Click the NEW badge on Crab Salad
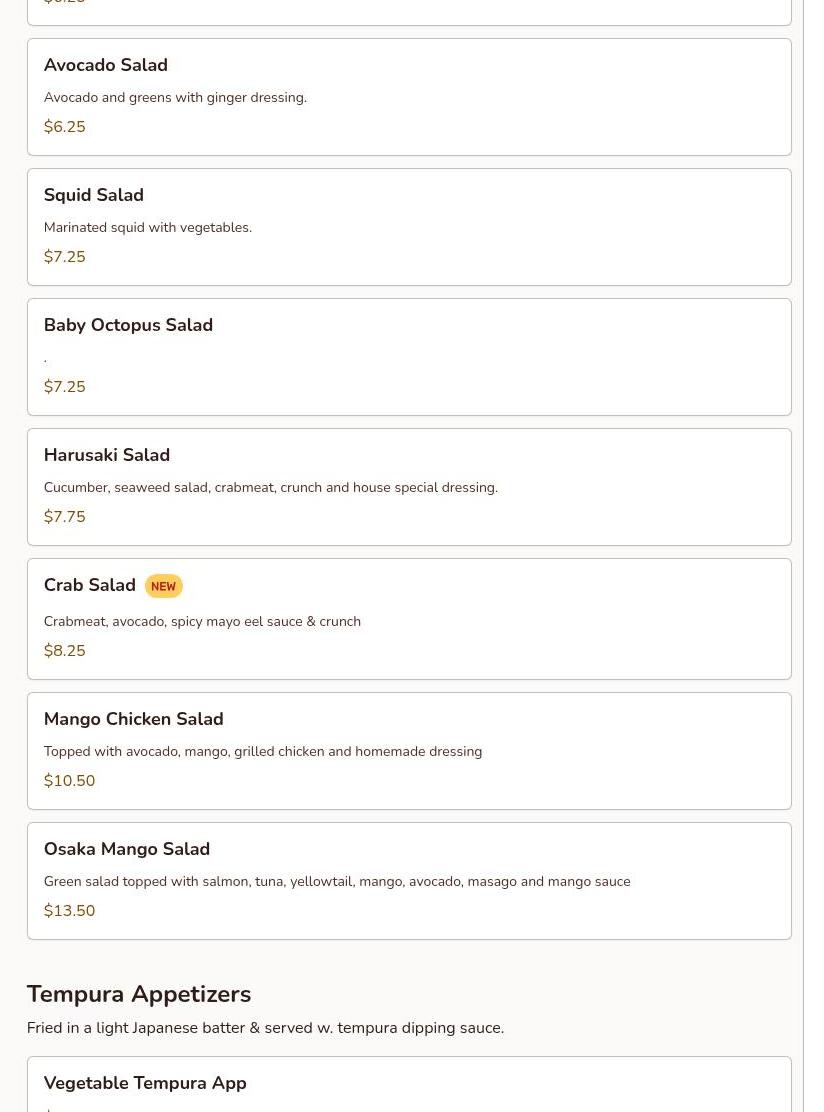824x1112 pixels. [x=163, y=587]
